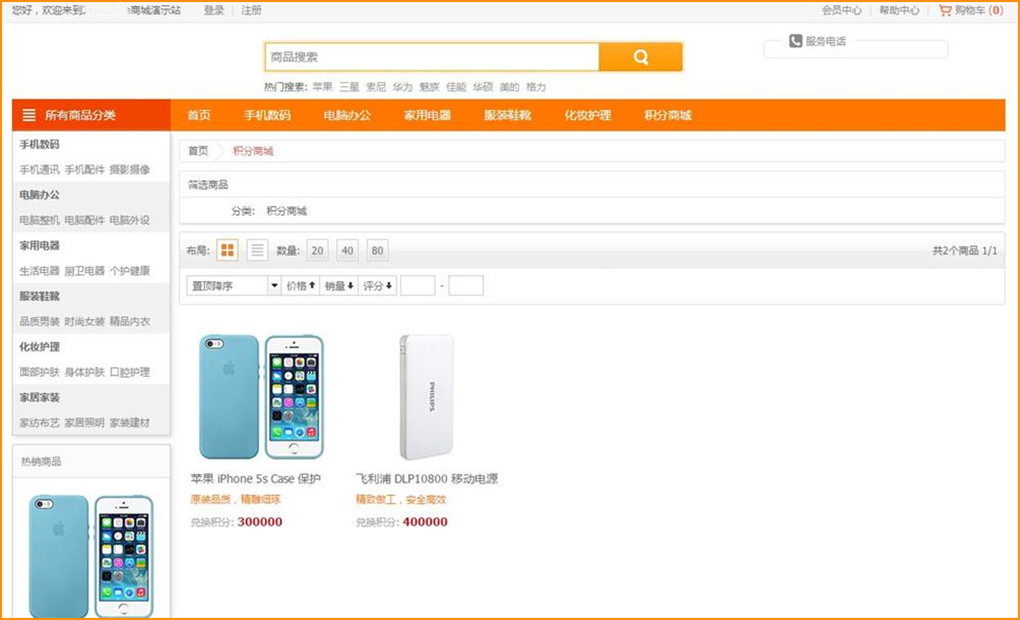1020x620 pixels.
Task: Click the 所有商品分类 header
Action: (91, 115)
